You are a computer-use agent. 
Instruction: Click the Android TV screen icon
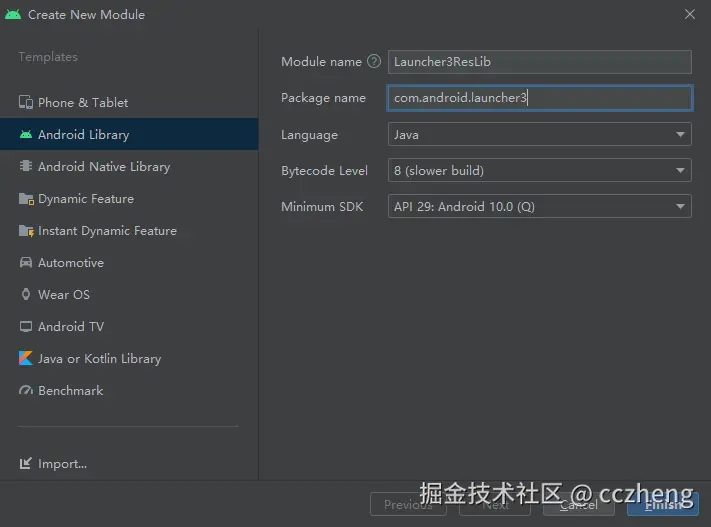tap(26, 326)
